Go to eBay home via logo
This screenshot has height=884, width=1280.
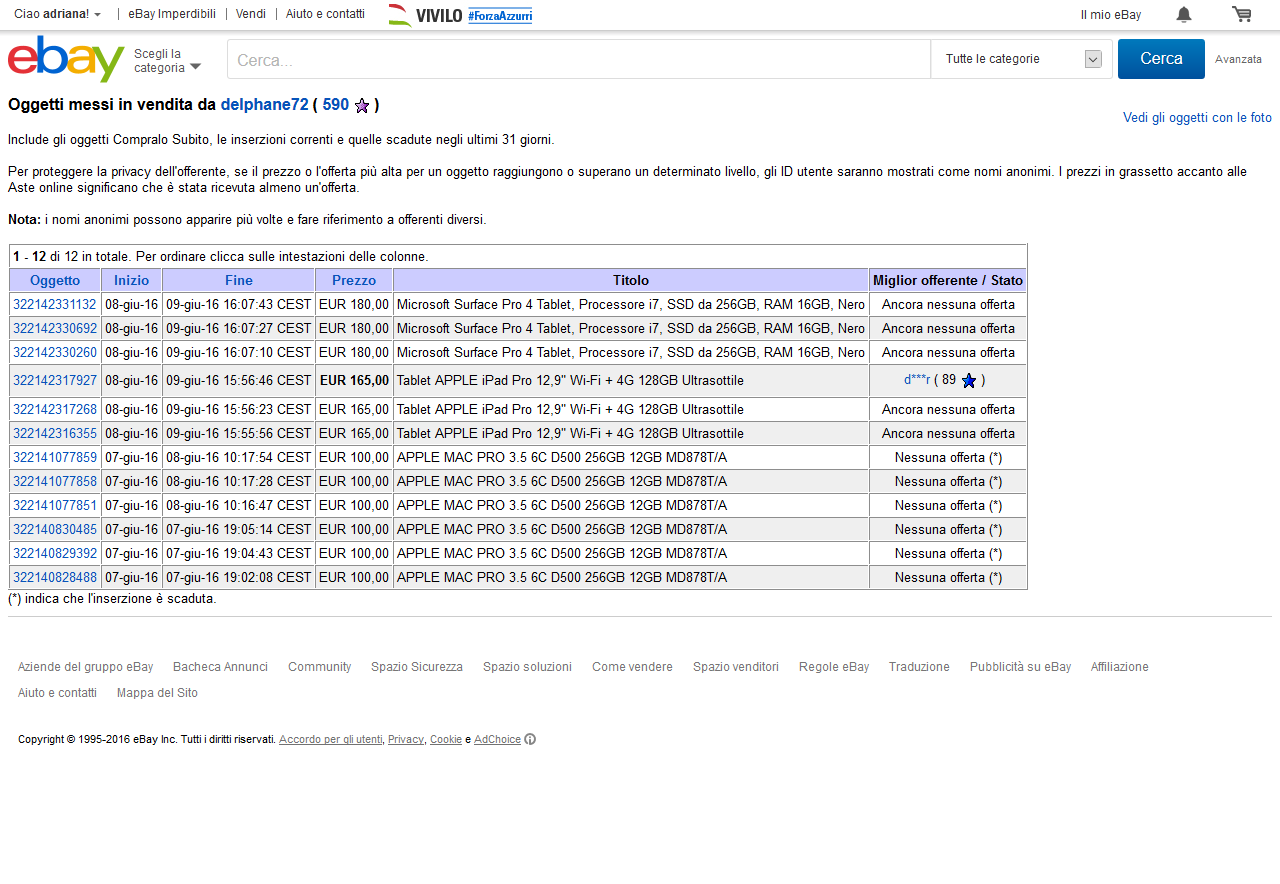coord(66,59)
